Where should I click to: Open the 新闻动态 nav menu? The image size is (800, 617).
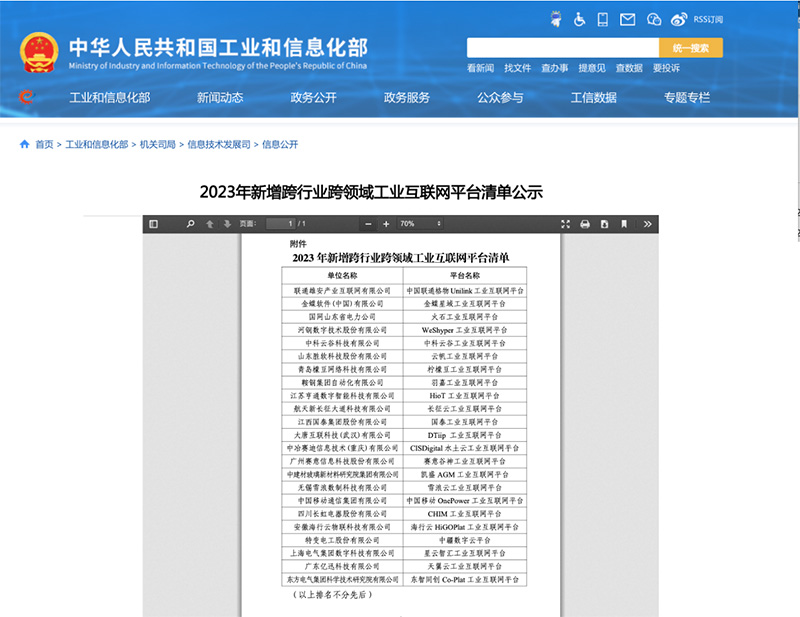tap(220, 97)
